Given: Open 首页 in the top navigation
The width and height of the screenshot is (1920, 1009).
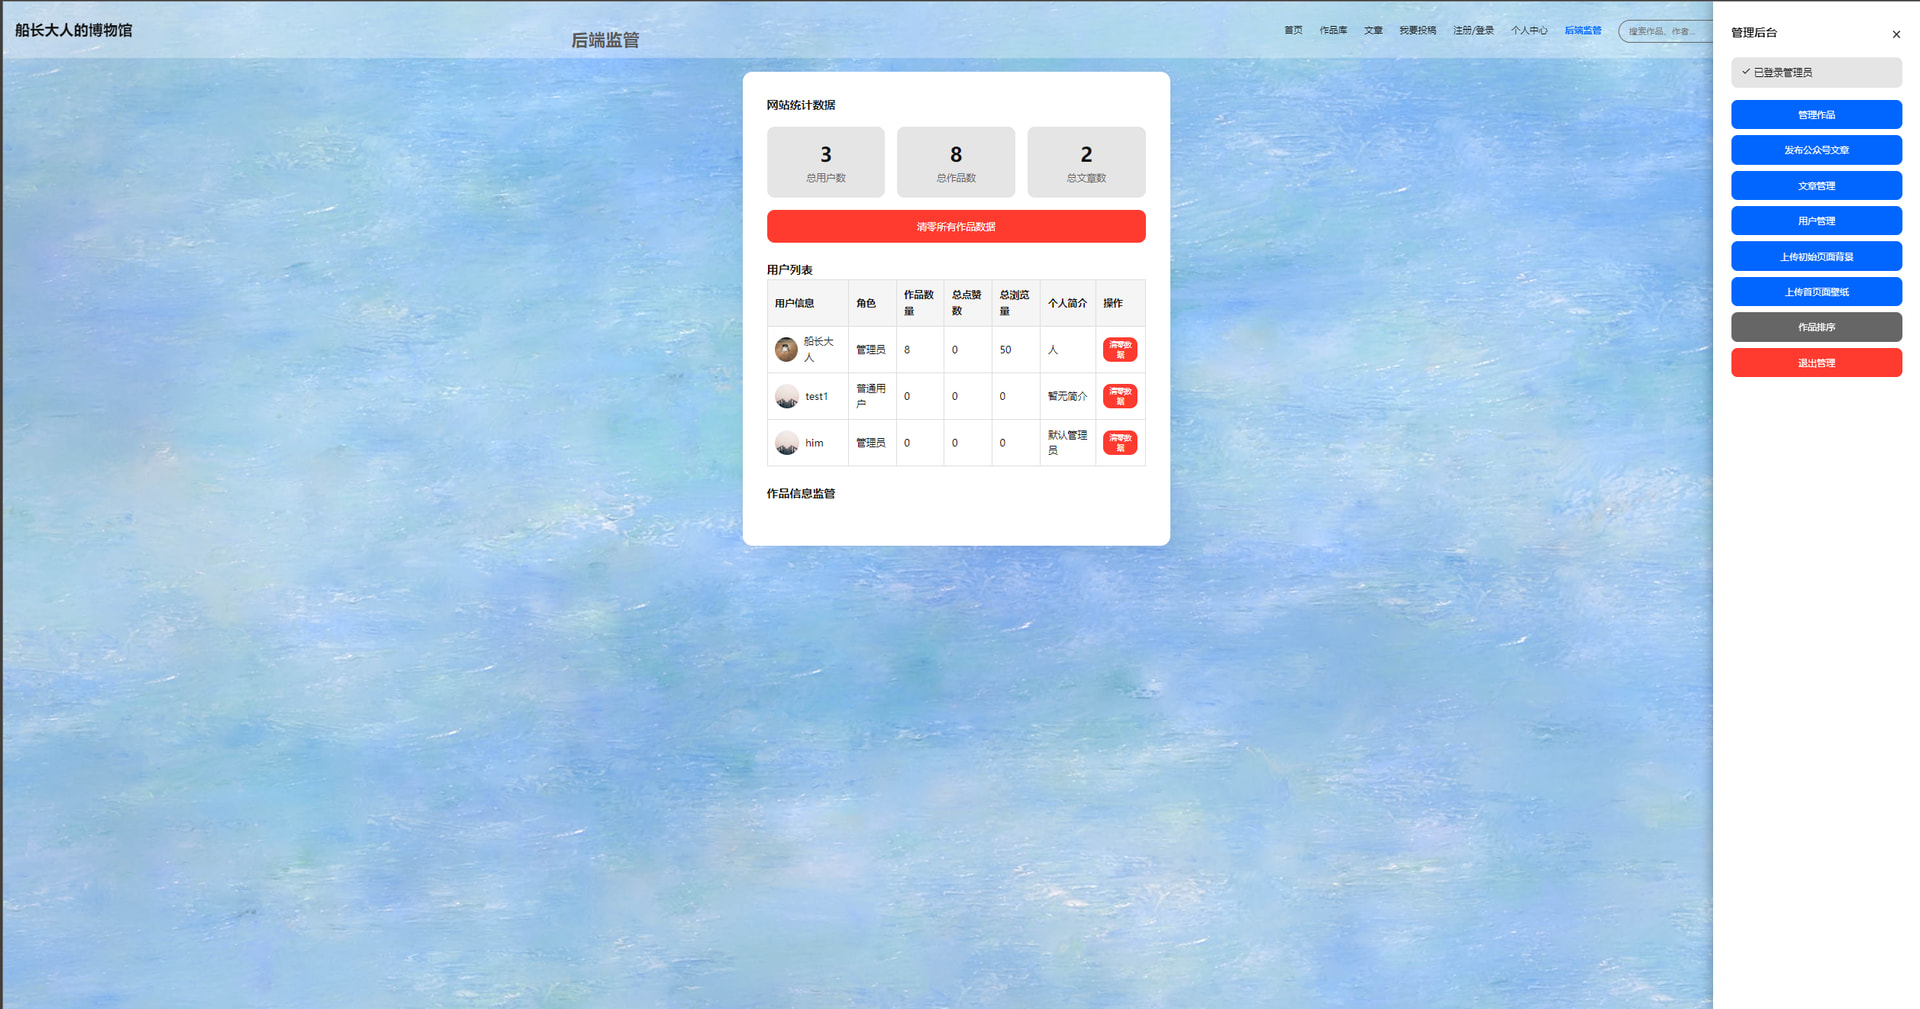Looking at the screenshot, I should pyautogui.click(x=1293, y=30).
